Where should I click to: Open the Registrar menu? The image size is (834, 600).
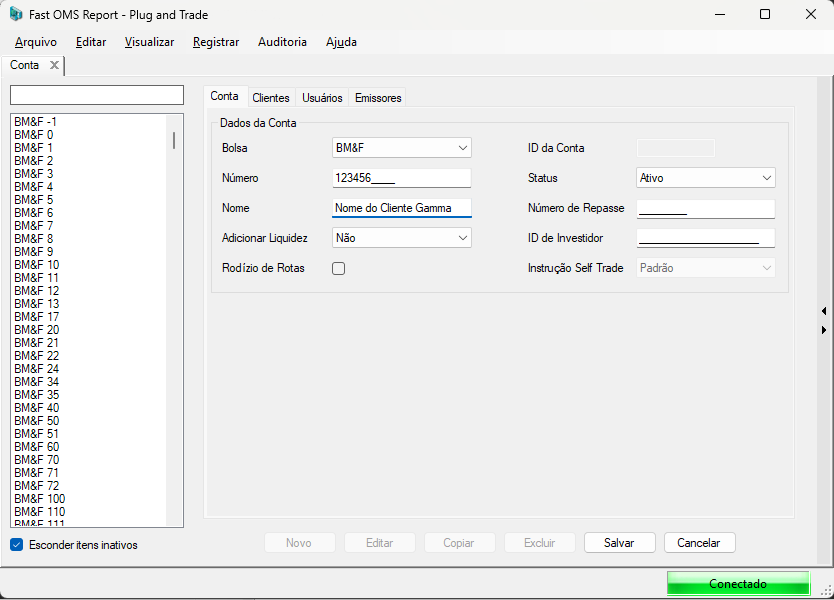[x=216, y=42]
